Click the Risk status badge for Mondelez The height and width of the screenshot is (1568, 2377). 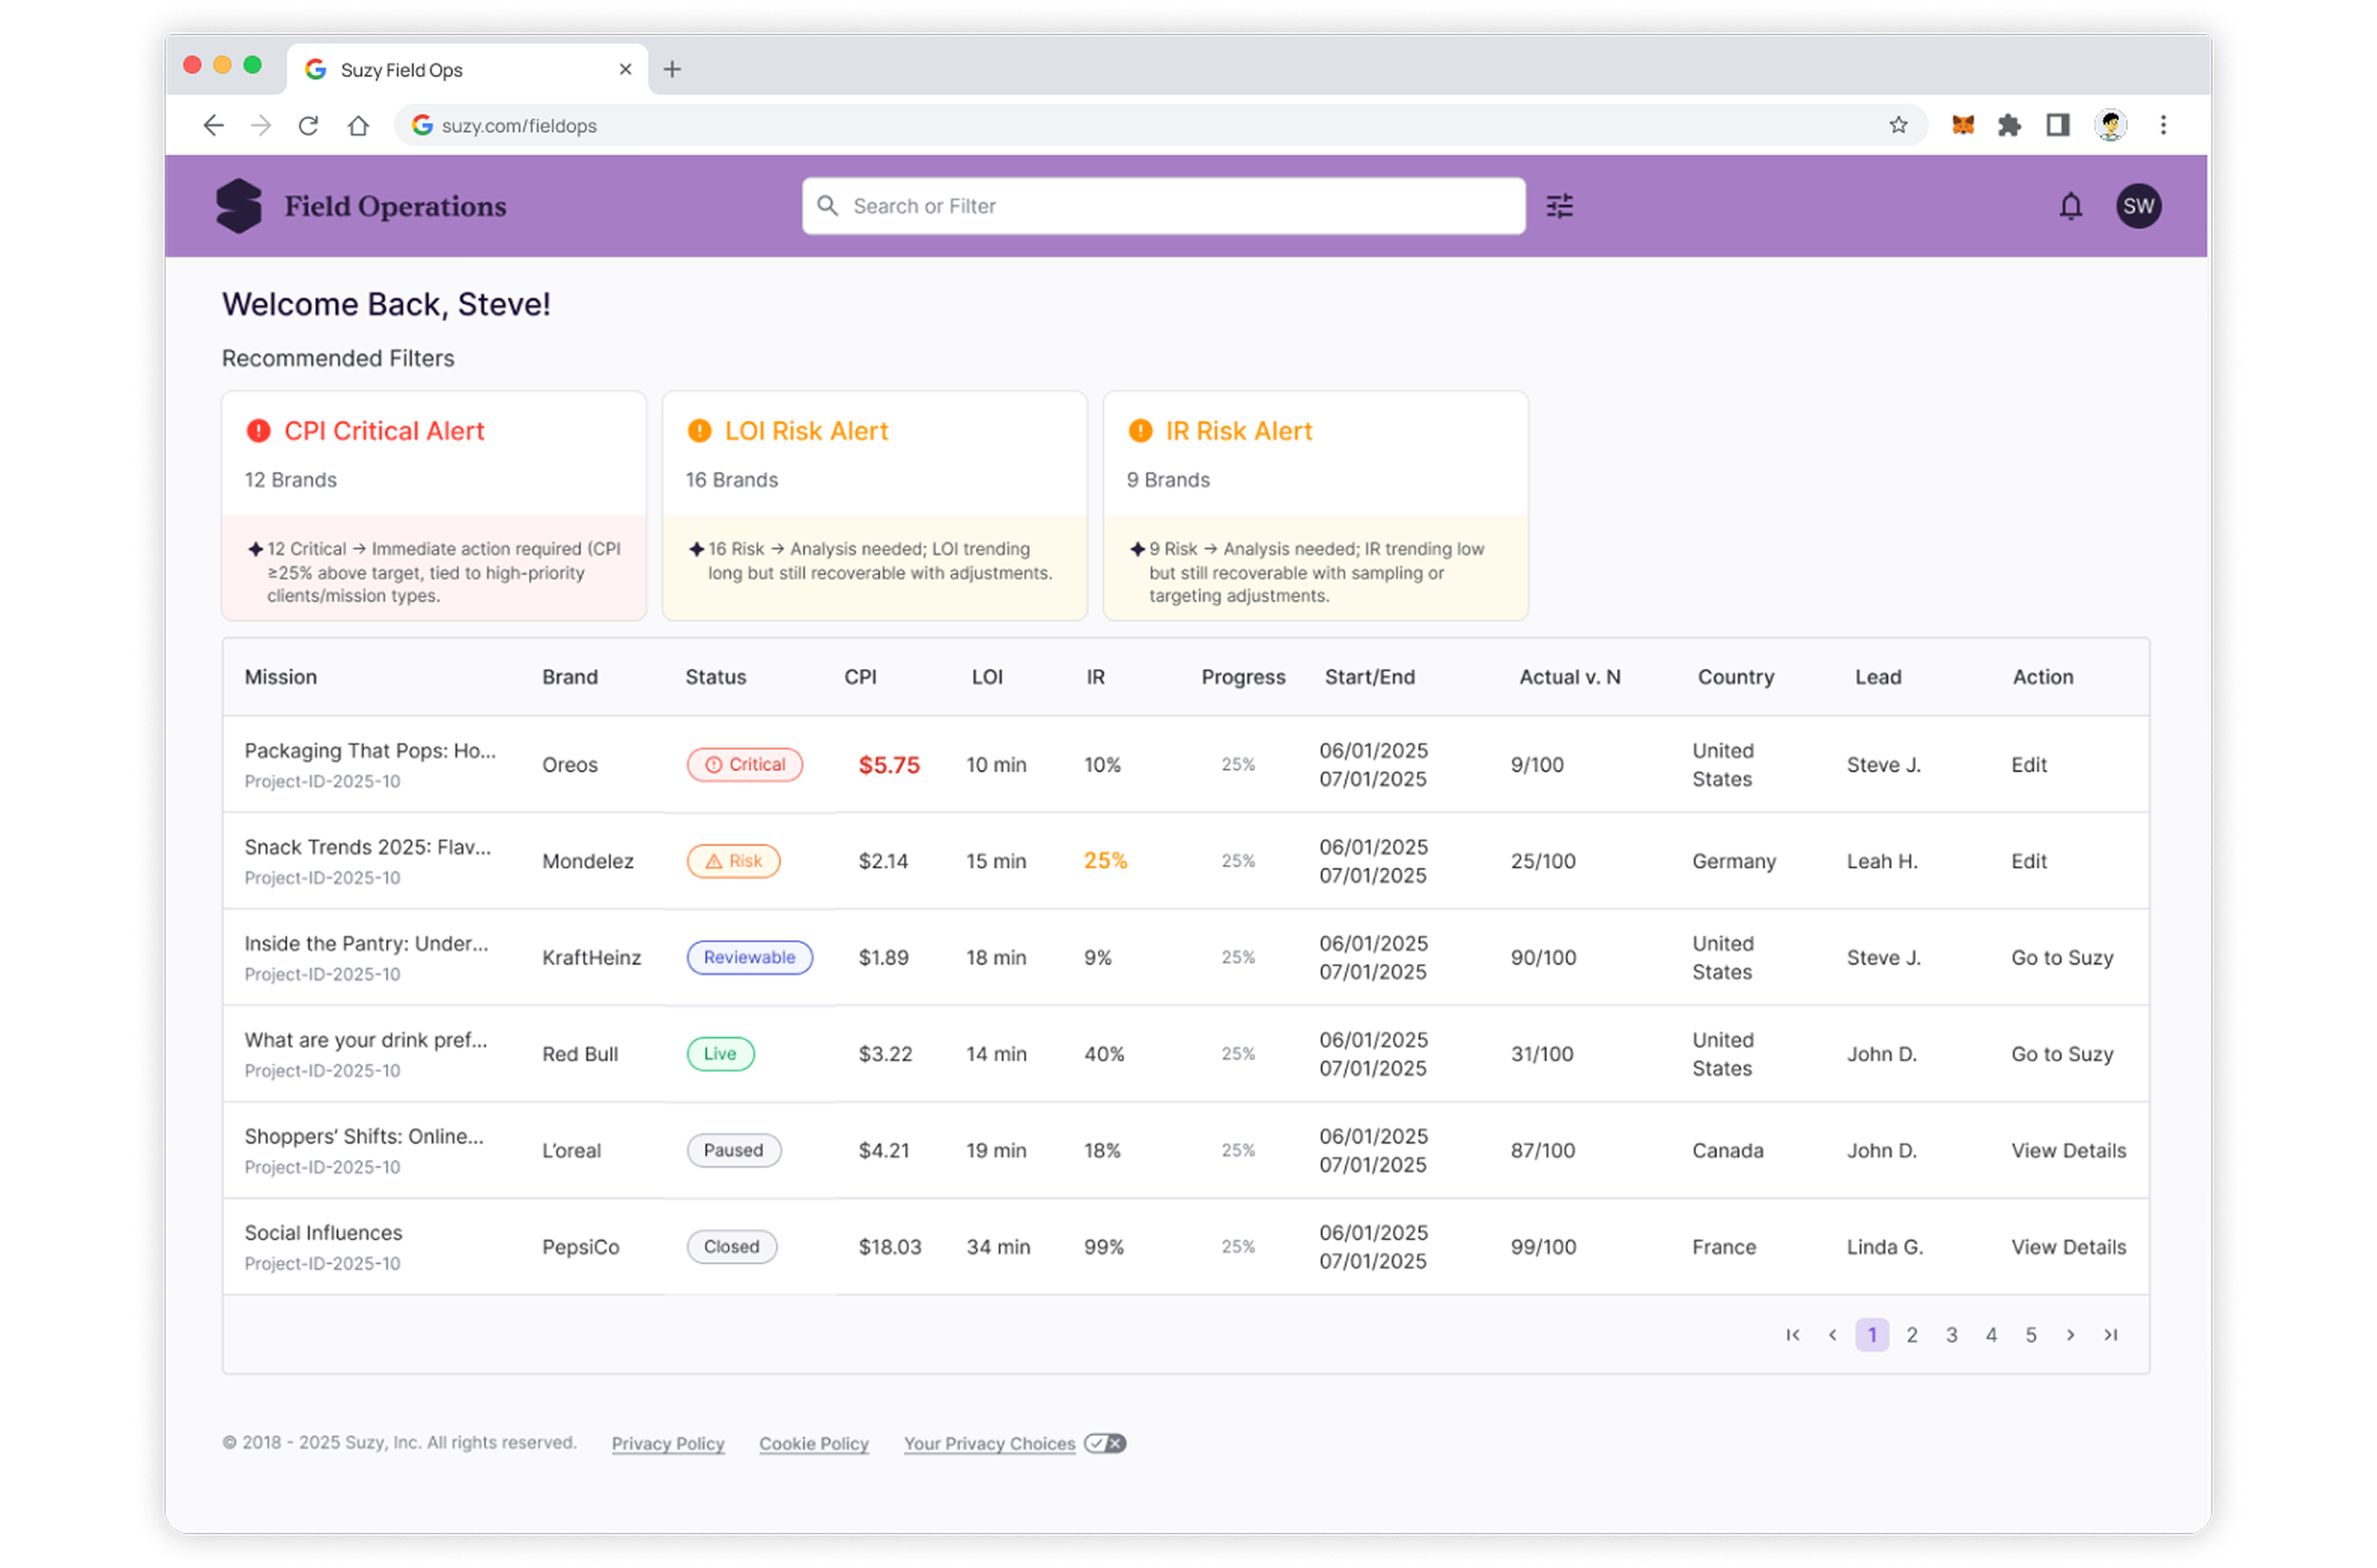(733, 861)
